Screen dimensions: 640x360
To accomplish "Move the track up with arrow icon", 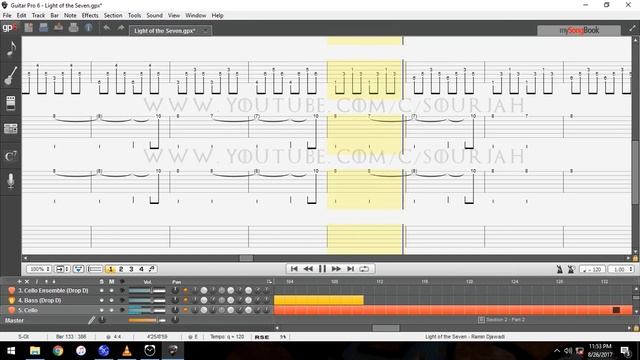I will click(x=46, y=282).
